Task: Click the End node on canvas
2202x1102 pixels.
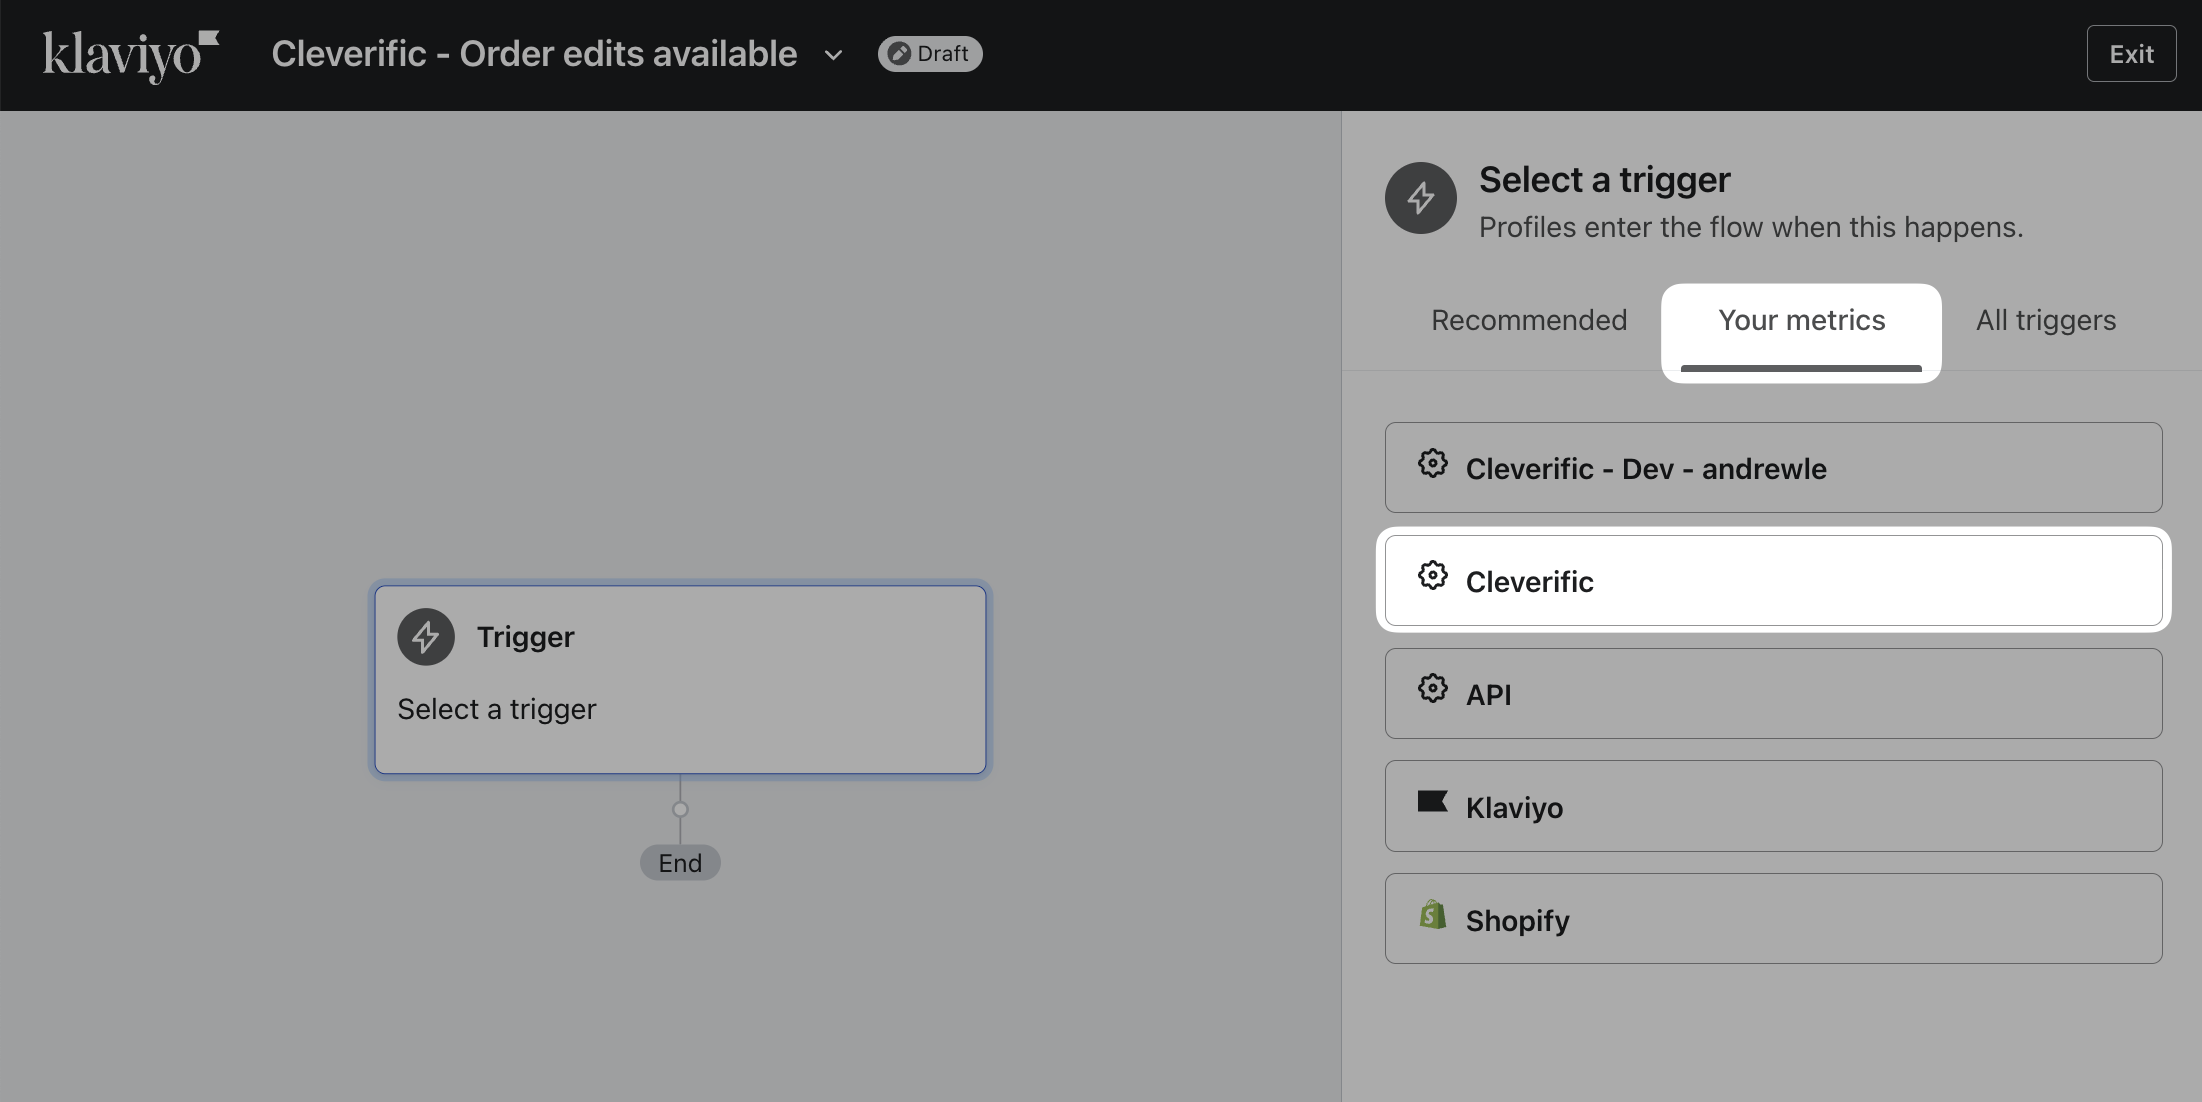Action: tap(680, 863)
